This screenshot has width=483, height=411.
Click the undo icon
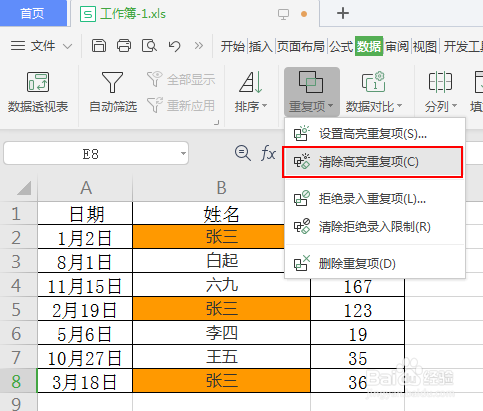point(174,46)
